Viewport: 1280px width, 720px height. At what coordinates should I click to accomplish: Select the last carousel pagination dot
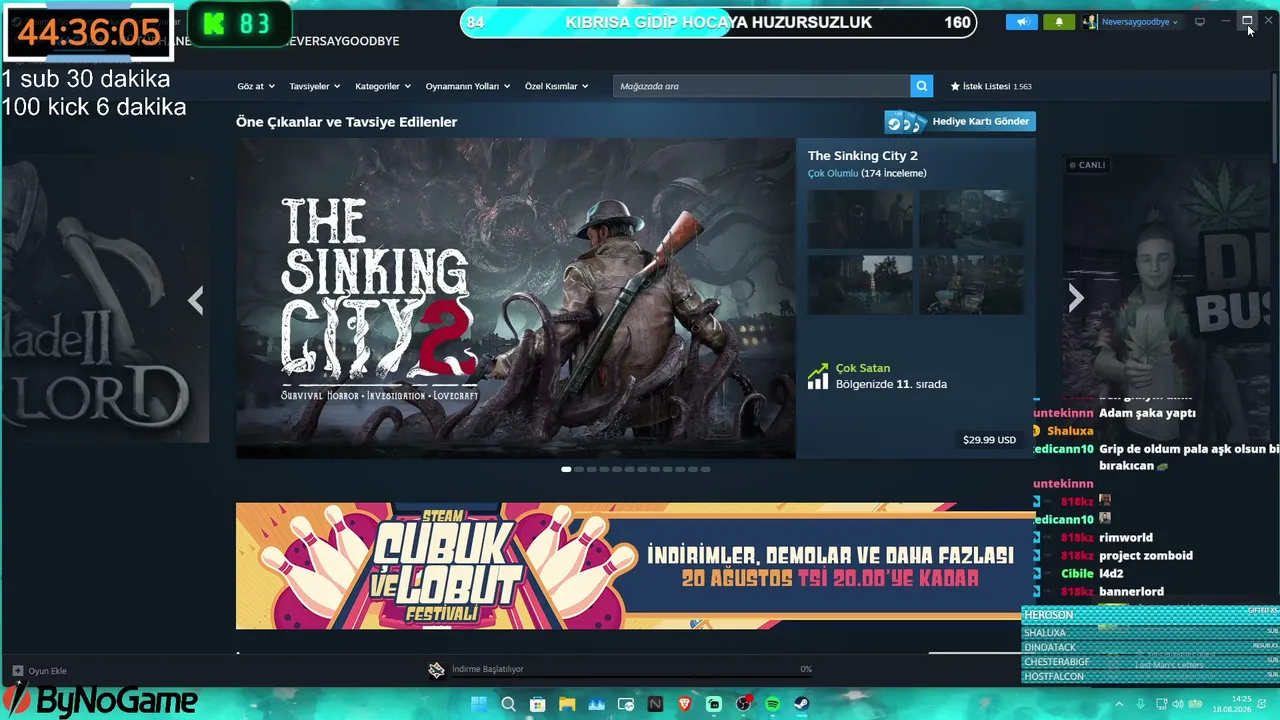(x=706, y=469)
